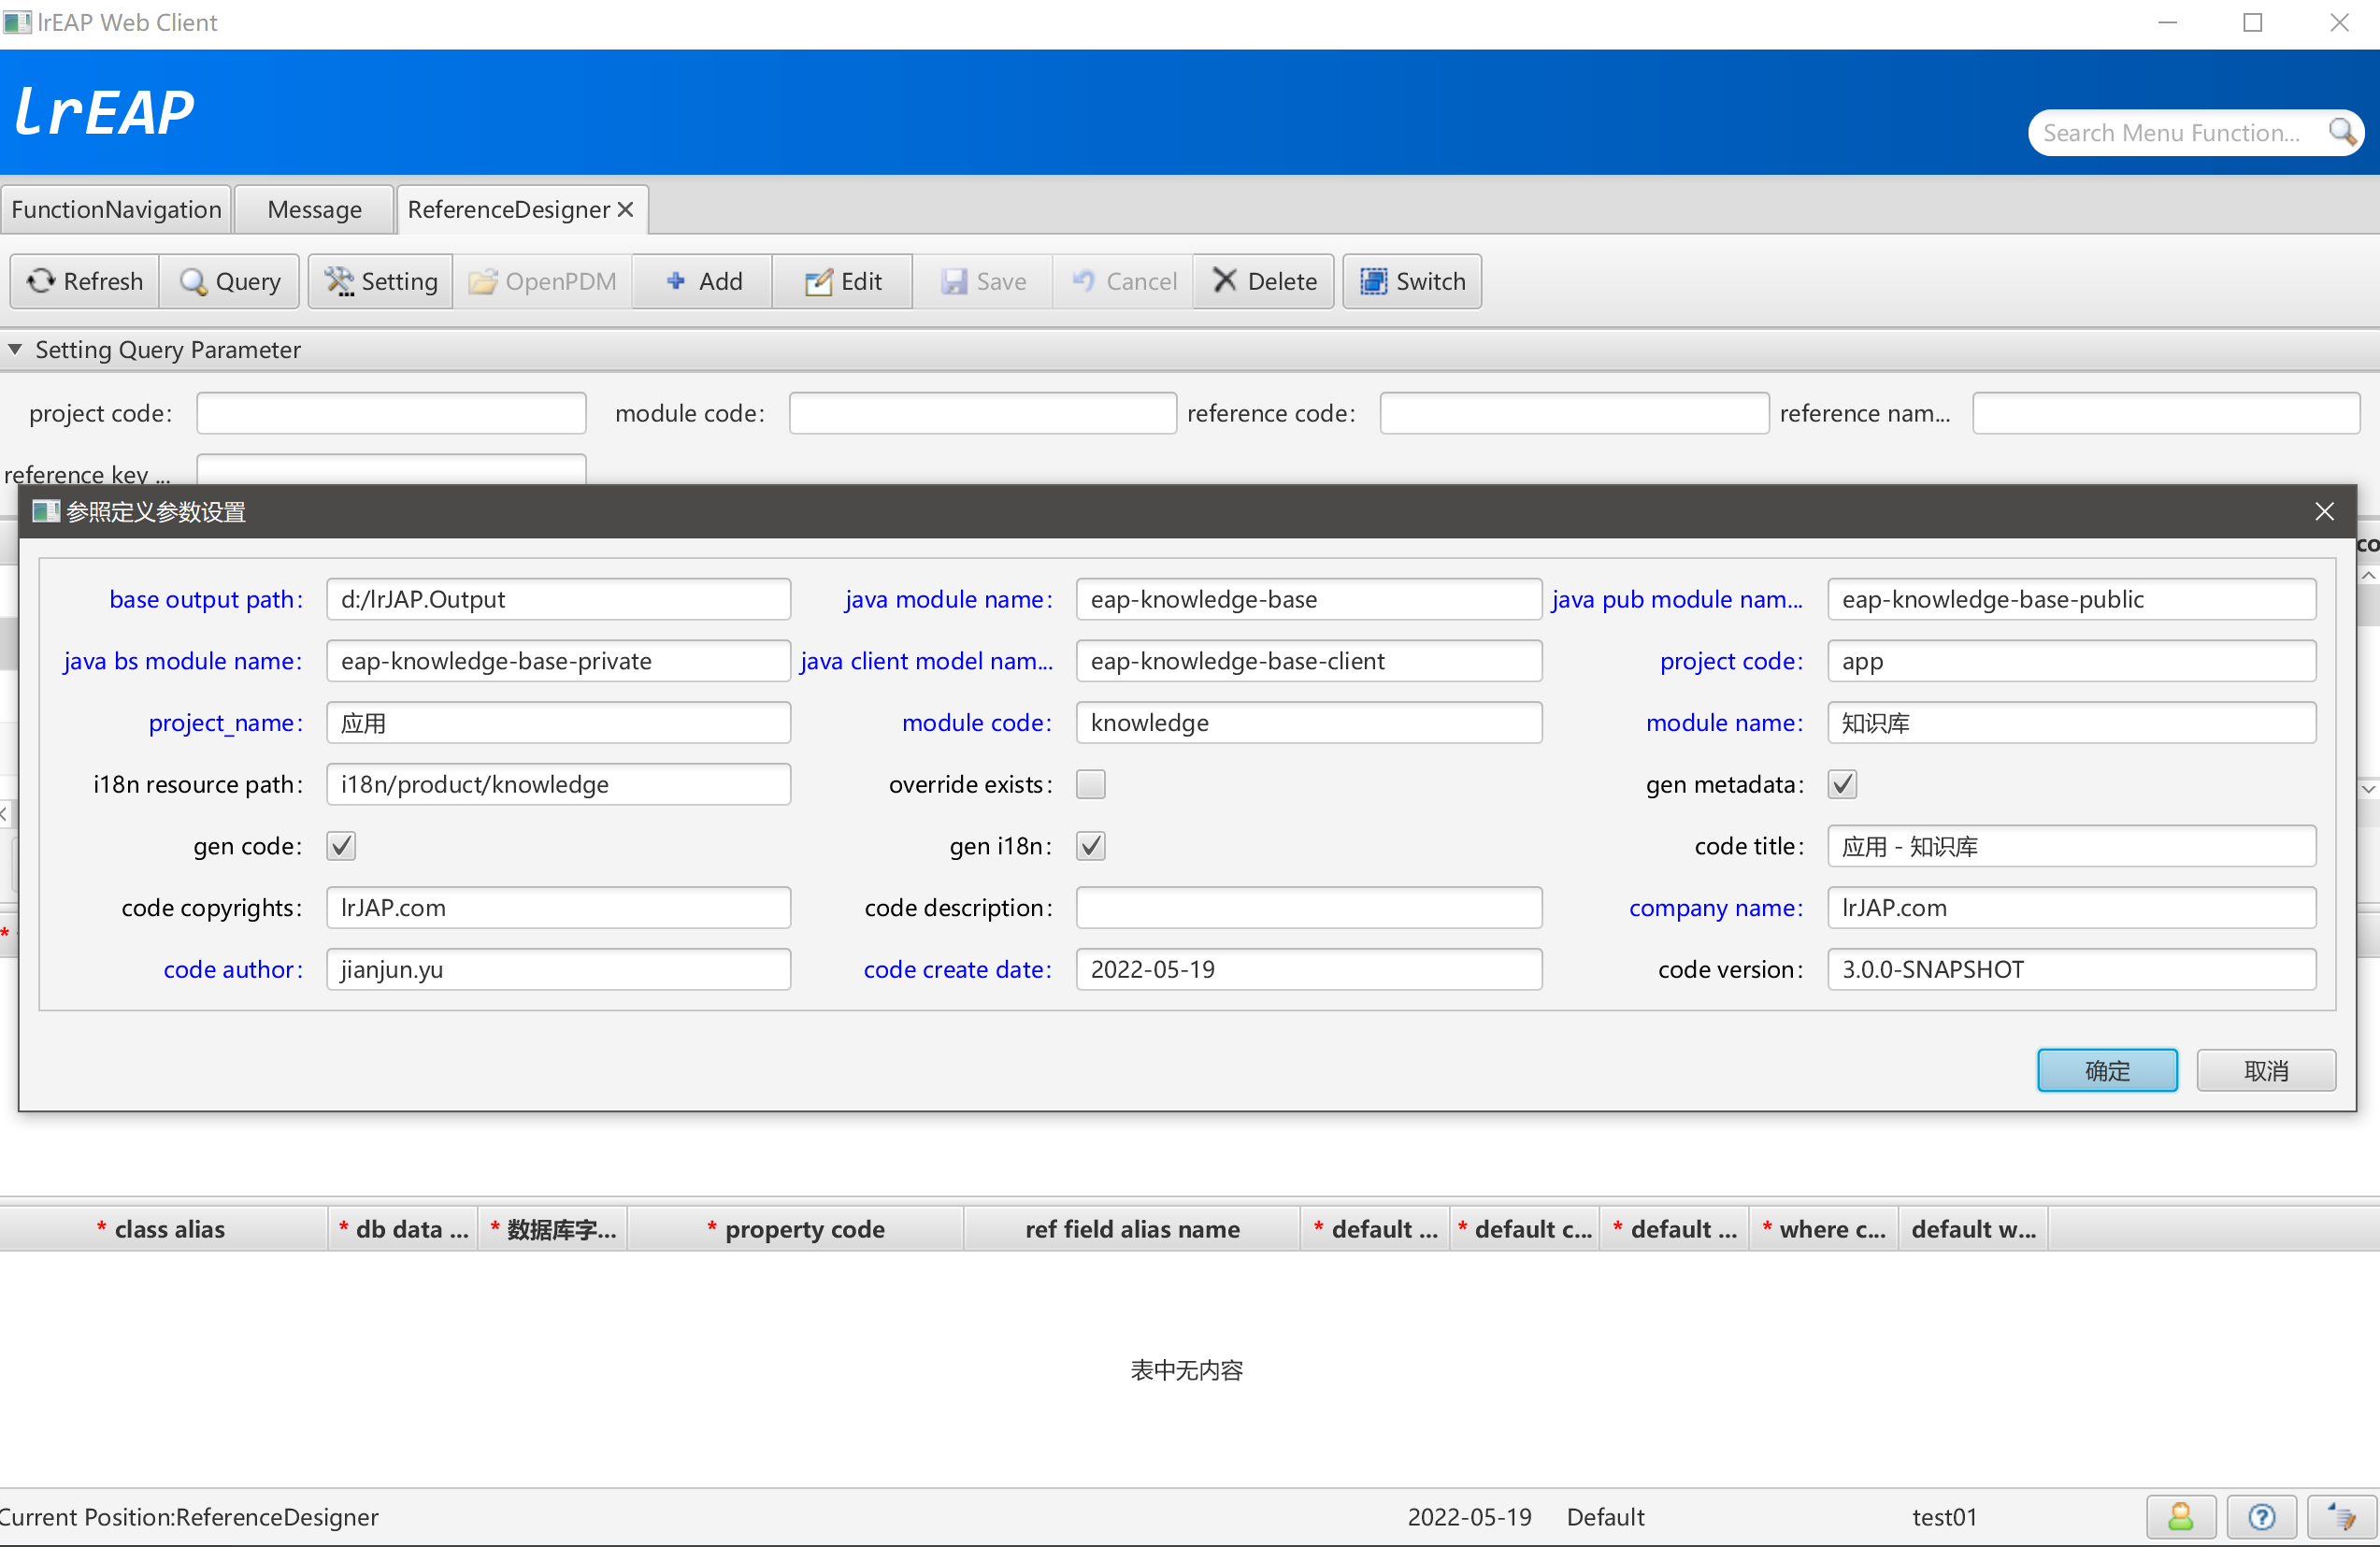Uncheck the gen metadata checkbox
Viewport: 2380px width, 1547px height.
(x=1842, y=785)
